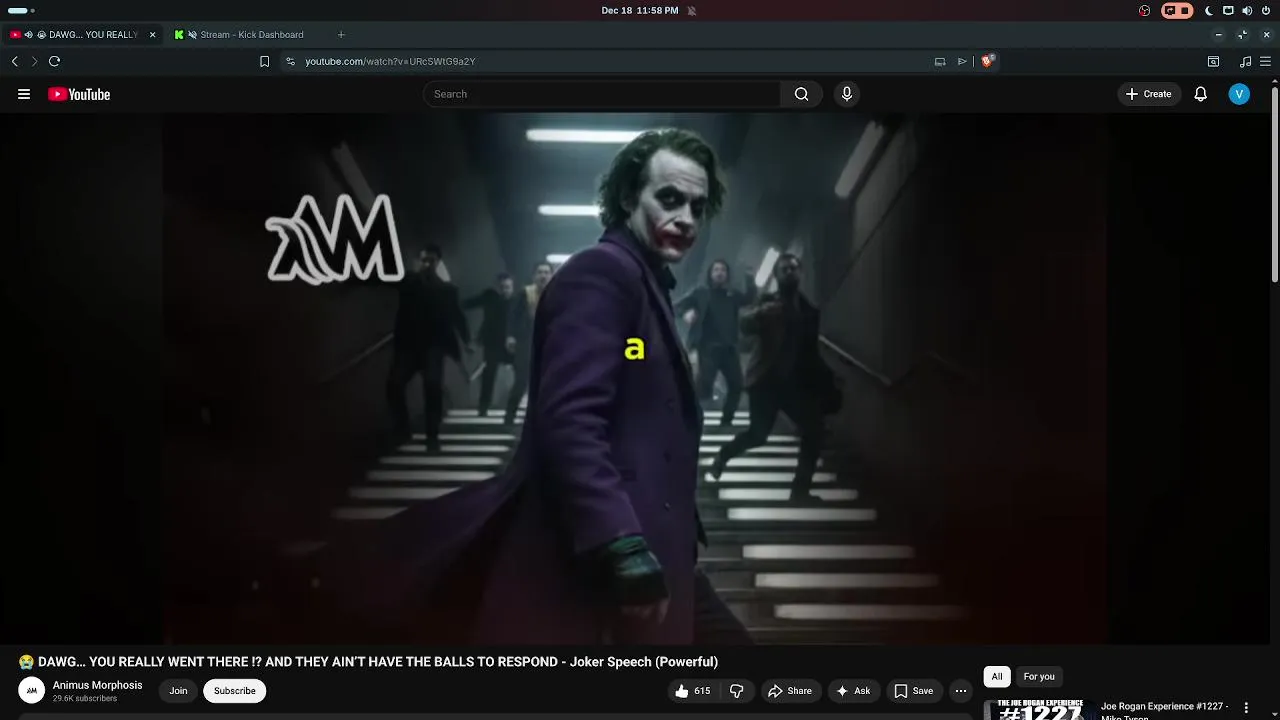Click the video title text
The width and height of the screenshot is (1280, 720).
368,661
